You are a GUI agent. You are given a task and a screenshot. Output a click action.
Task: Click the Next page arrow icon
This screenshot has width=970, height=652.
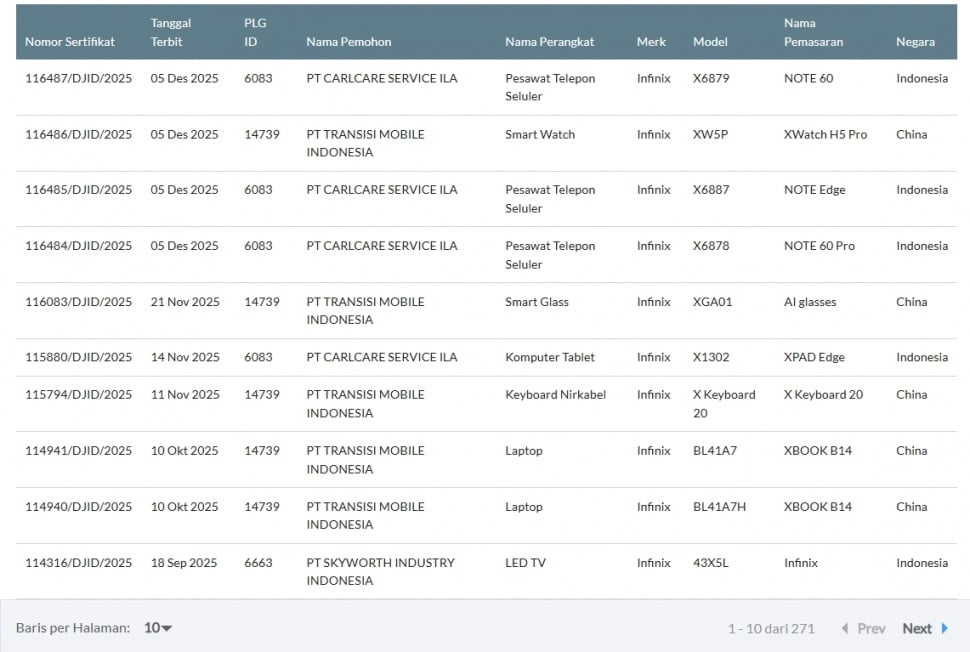click(x=945, y=628)
